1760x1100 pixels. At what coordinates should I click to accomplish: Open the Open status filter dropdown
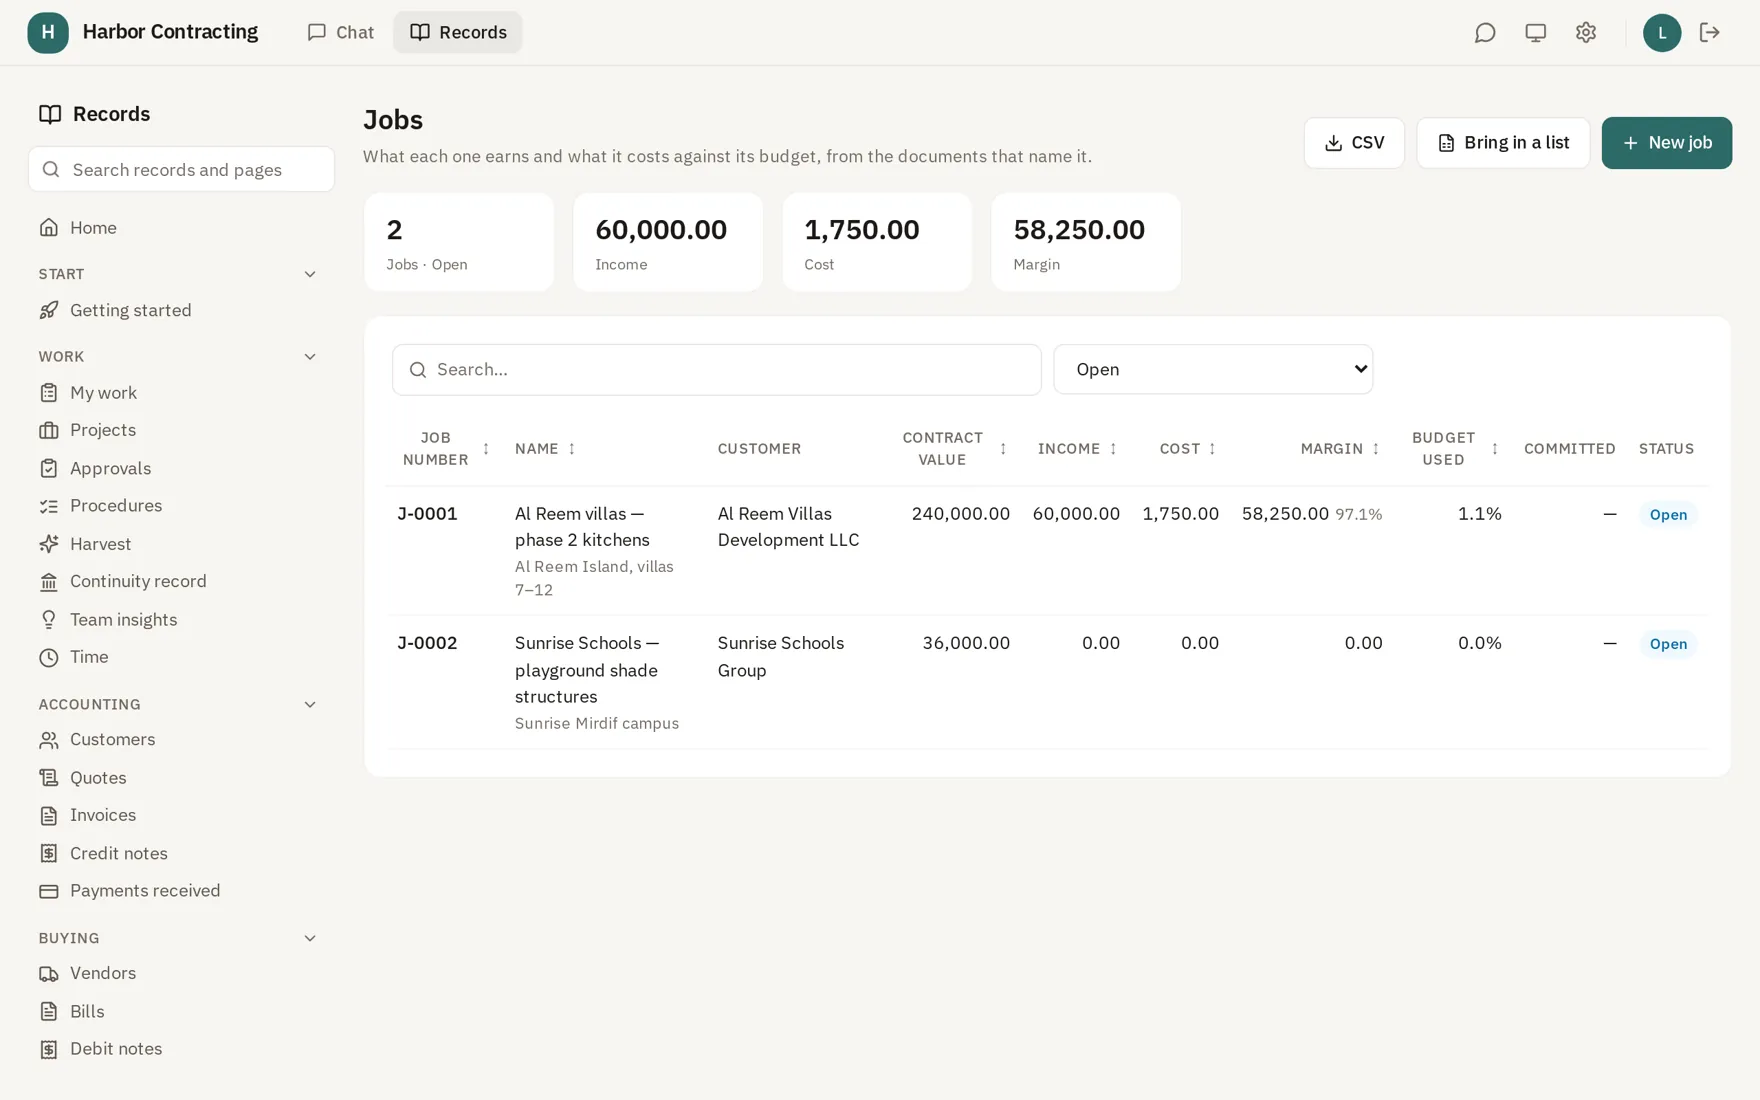1213,370
